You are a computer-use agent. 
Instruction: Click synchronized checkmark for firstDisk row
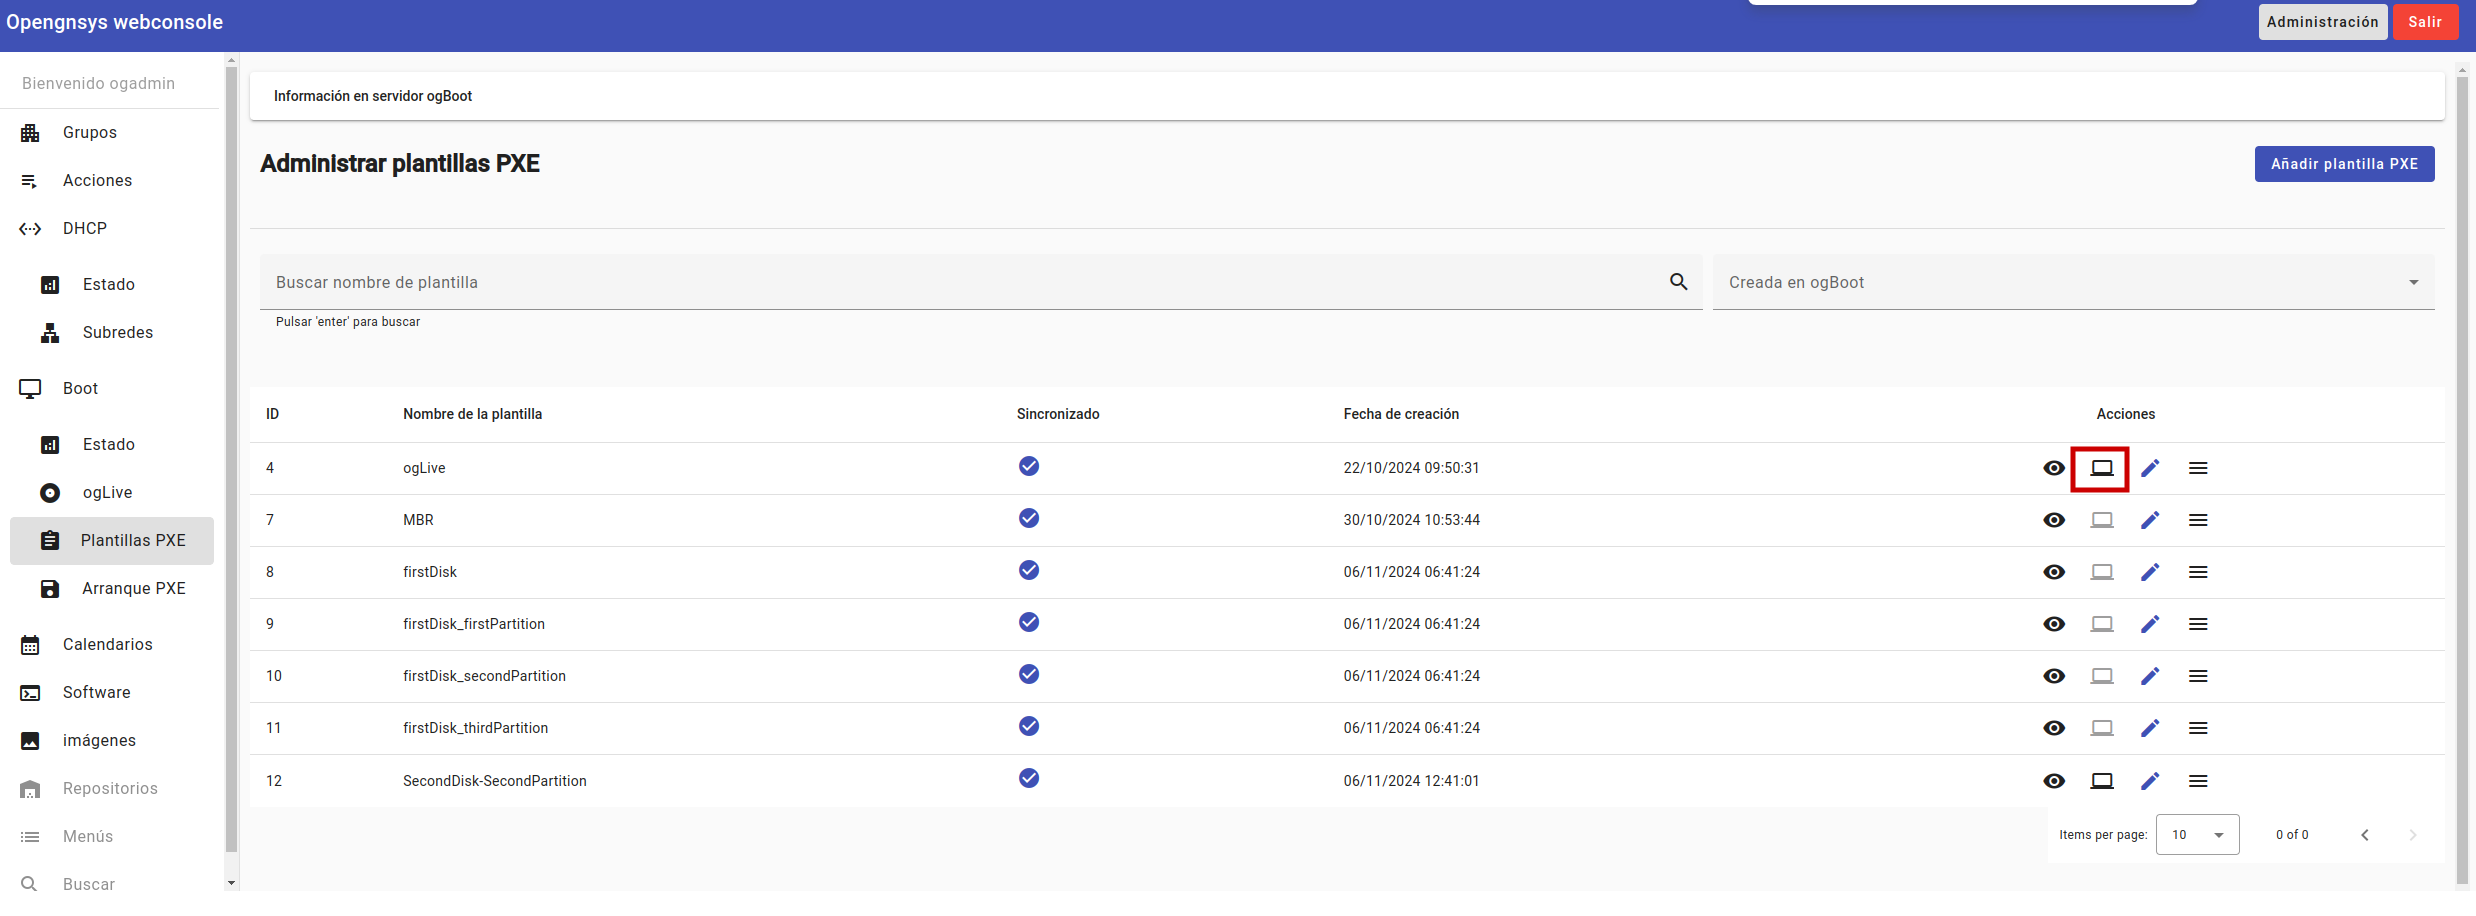click(x=1028, y=570)
